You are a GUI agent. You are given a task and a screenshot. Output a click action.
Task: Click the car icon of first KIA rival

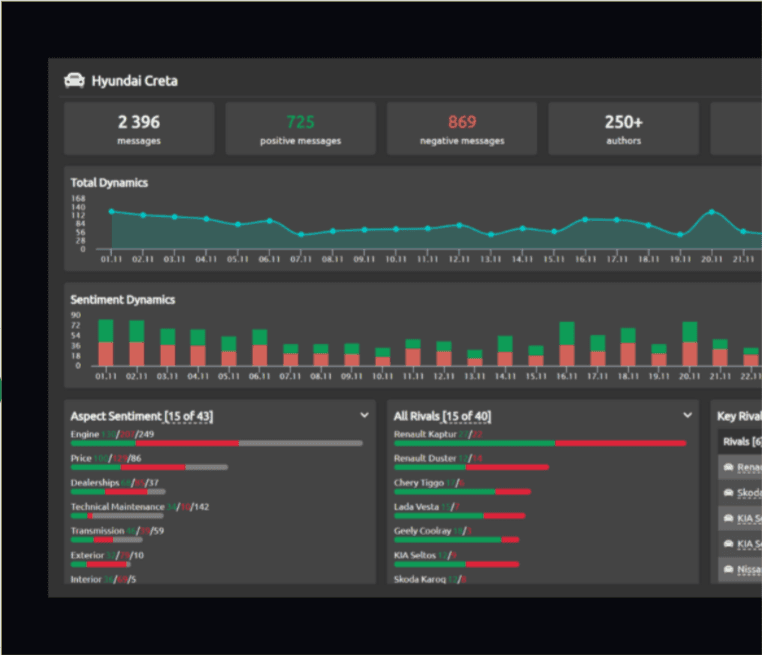tap(728, 518)
